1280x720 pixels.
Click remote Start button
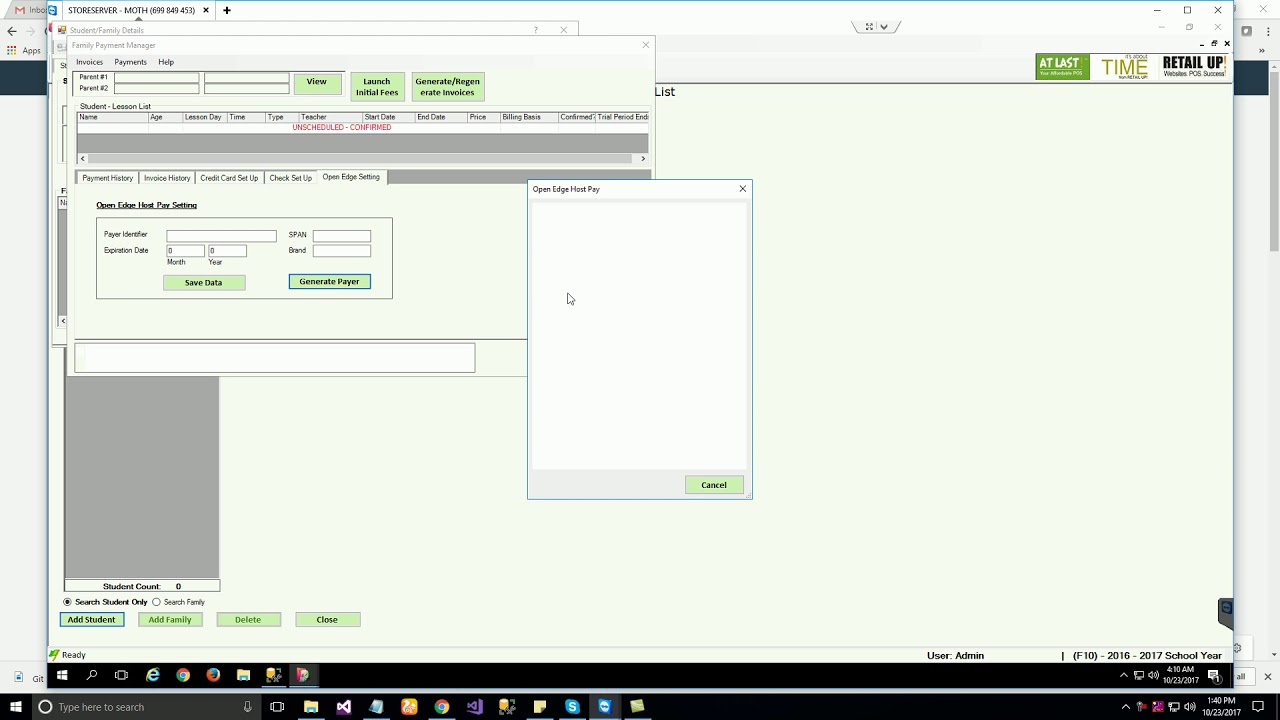pyautogui.click(x=62, y=675)
